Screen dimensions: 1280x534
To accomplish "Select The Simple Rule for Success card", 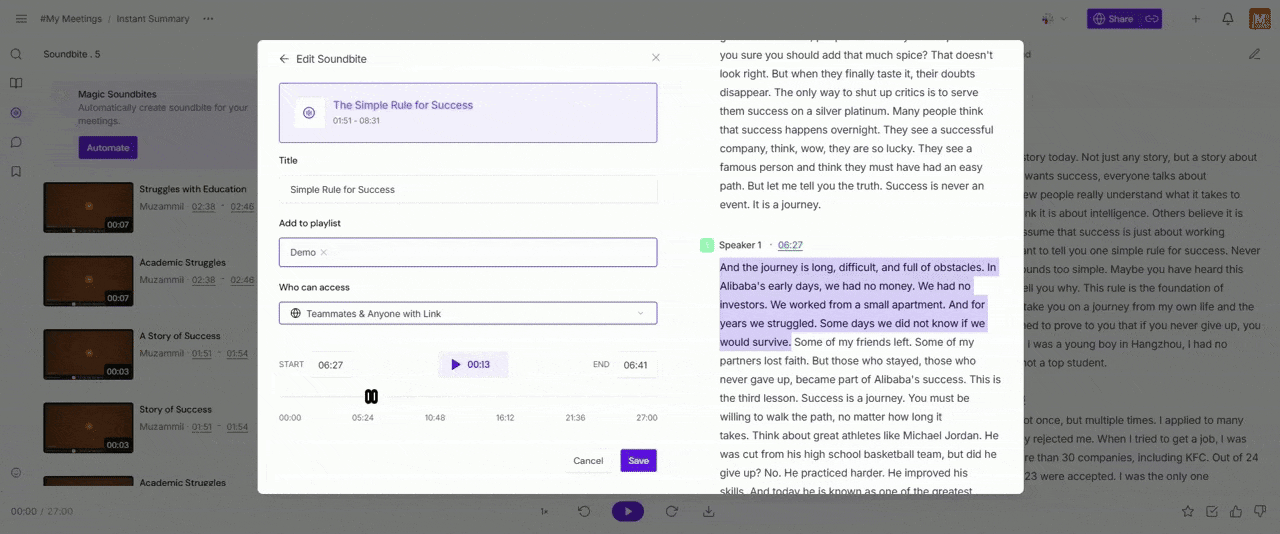I will pos(468,113).
